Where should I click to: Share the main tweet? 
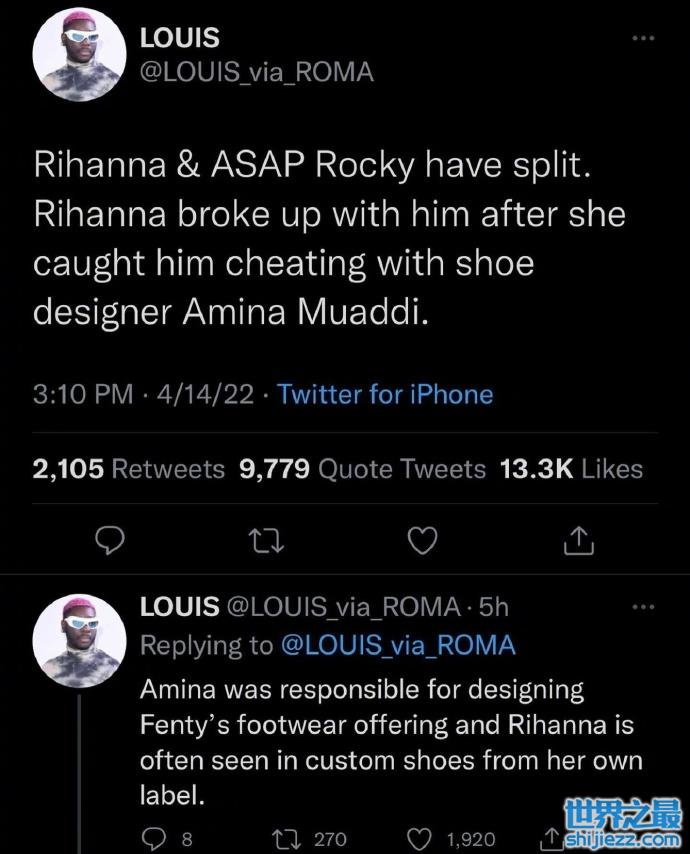click(580, 541)
